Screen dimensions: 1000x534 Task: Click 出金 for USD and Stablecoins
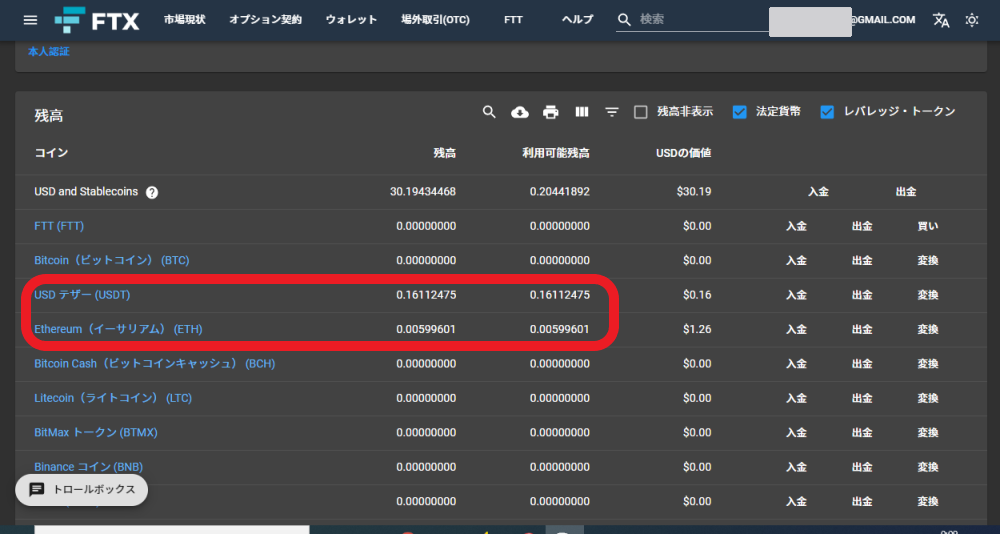[906, 192]
